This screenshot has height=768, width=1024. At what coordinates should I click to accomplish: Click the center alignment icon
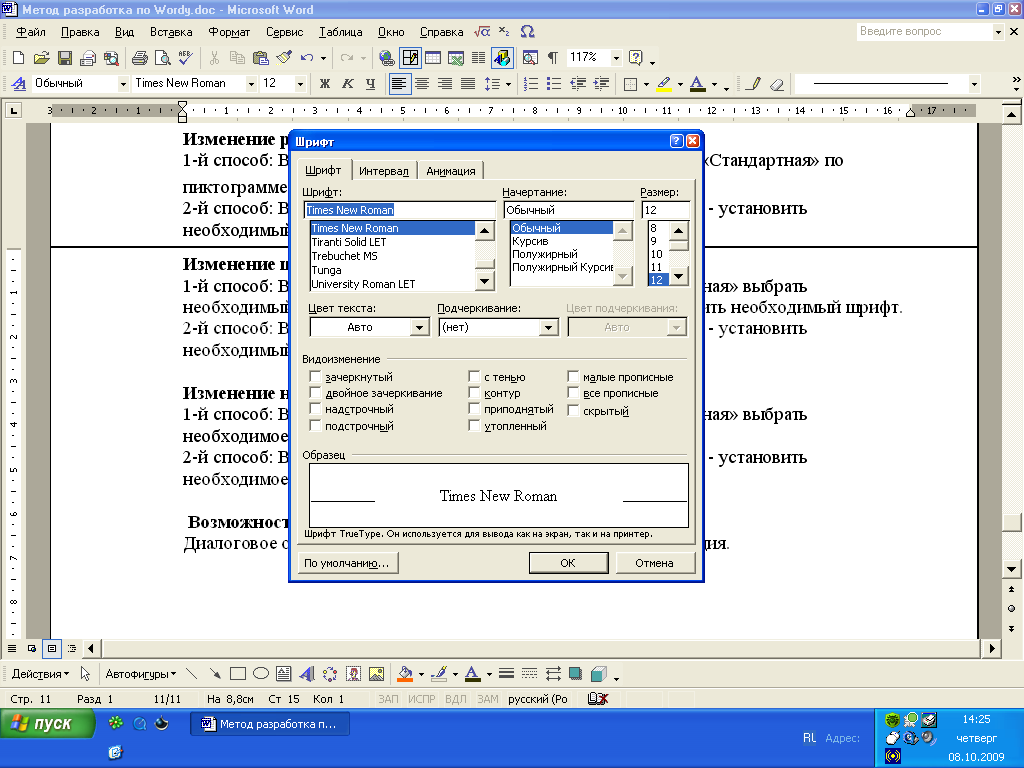pos(421,84)
